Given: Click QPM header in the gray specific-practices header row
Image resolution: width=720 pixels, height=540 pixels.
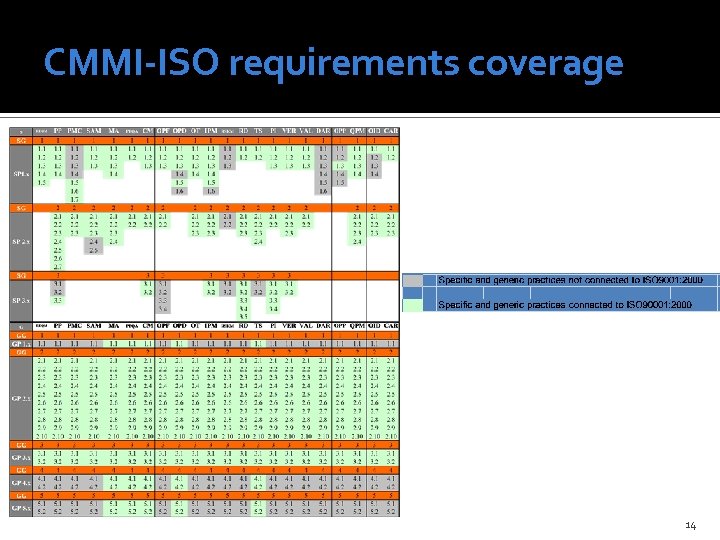Looking at the screenshot, I should (357, 131).
